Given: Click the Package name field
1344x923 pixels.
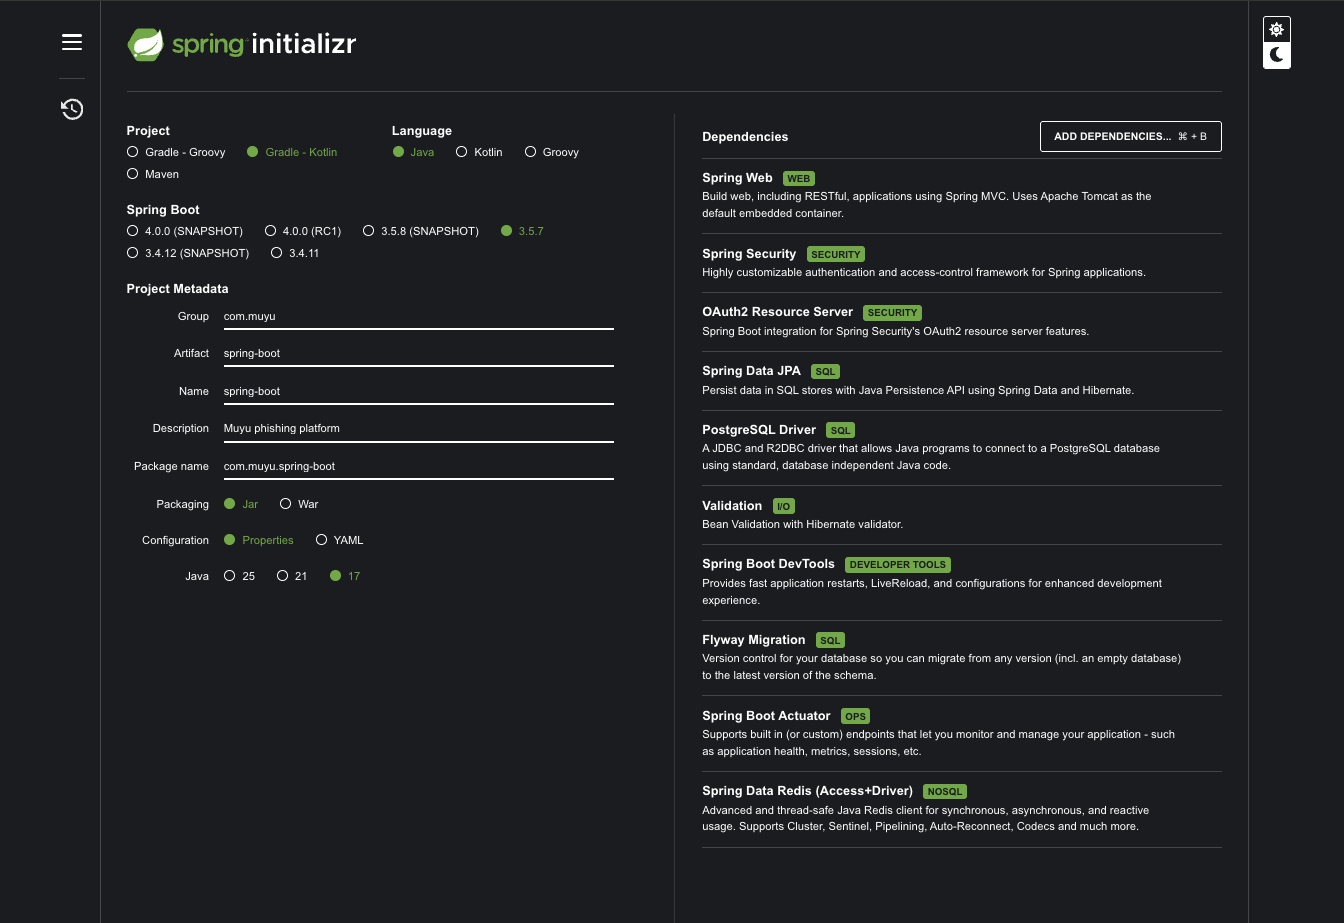Looking at the screenshot, I should [x=418, y=466].
